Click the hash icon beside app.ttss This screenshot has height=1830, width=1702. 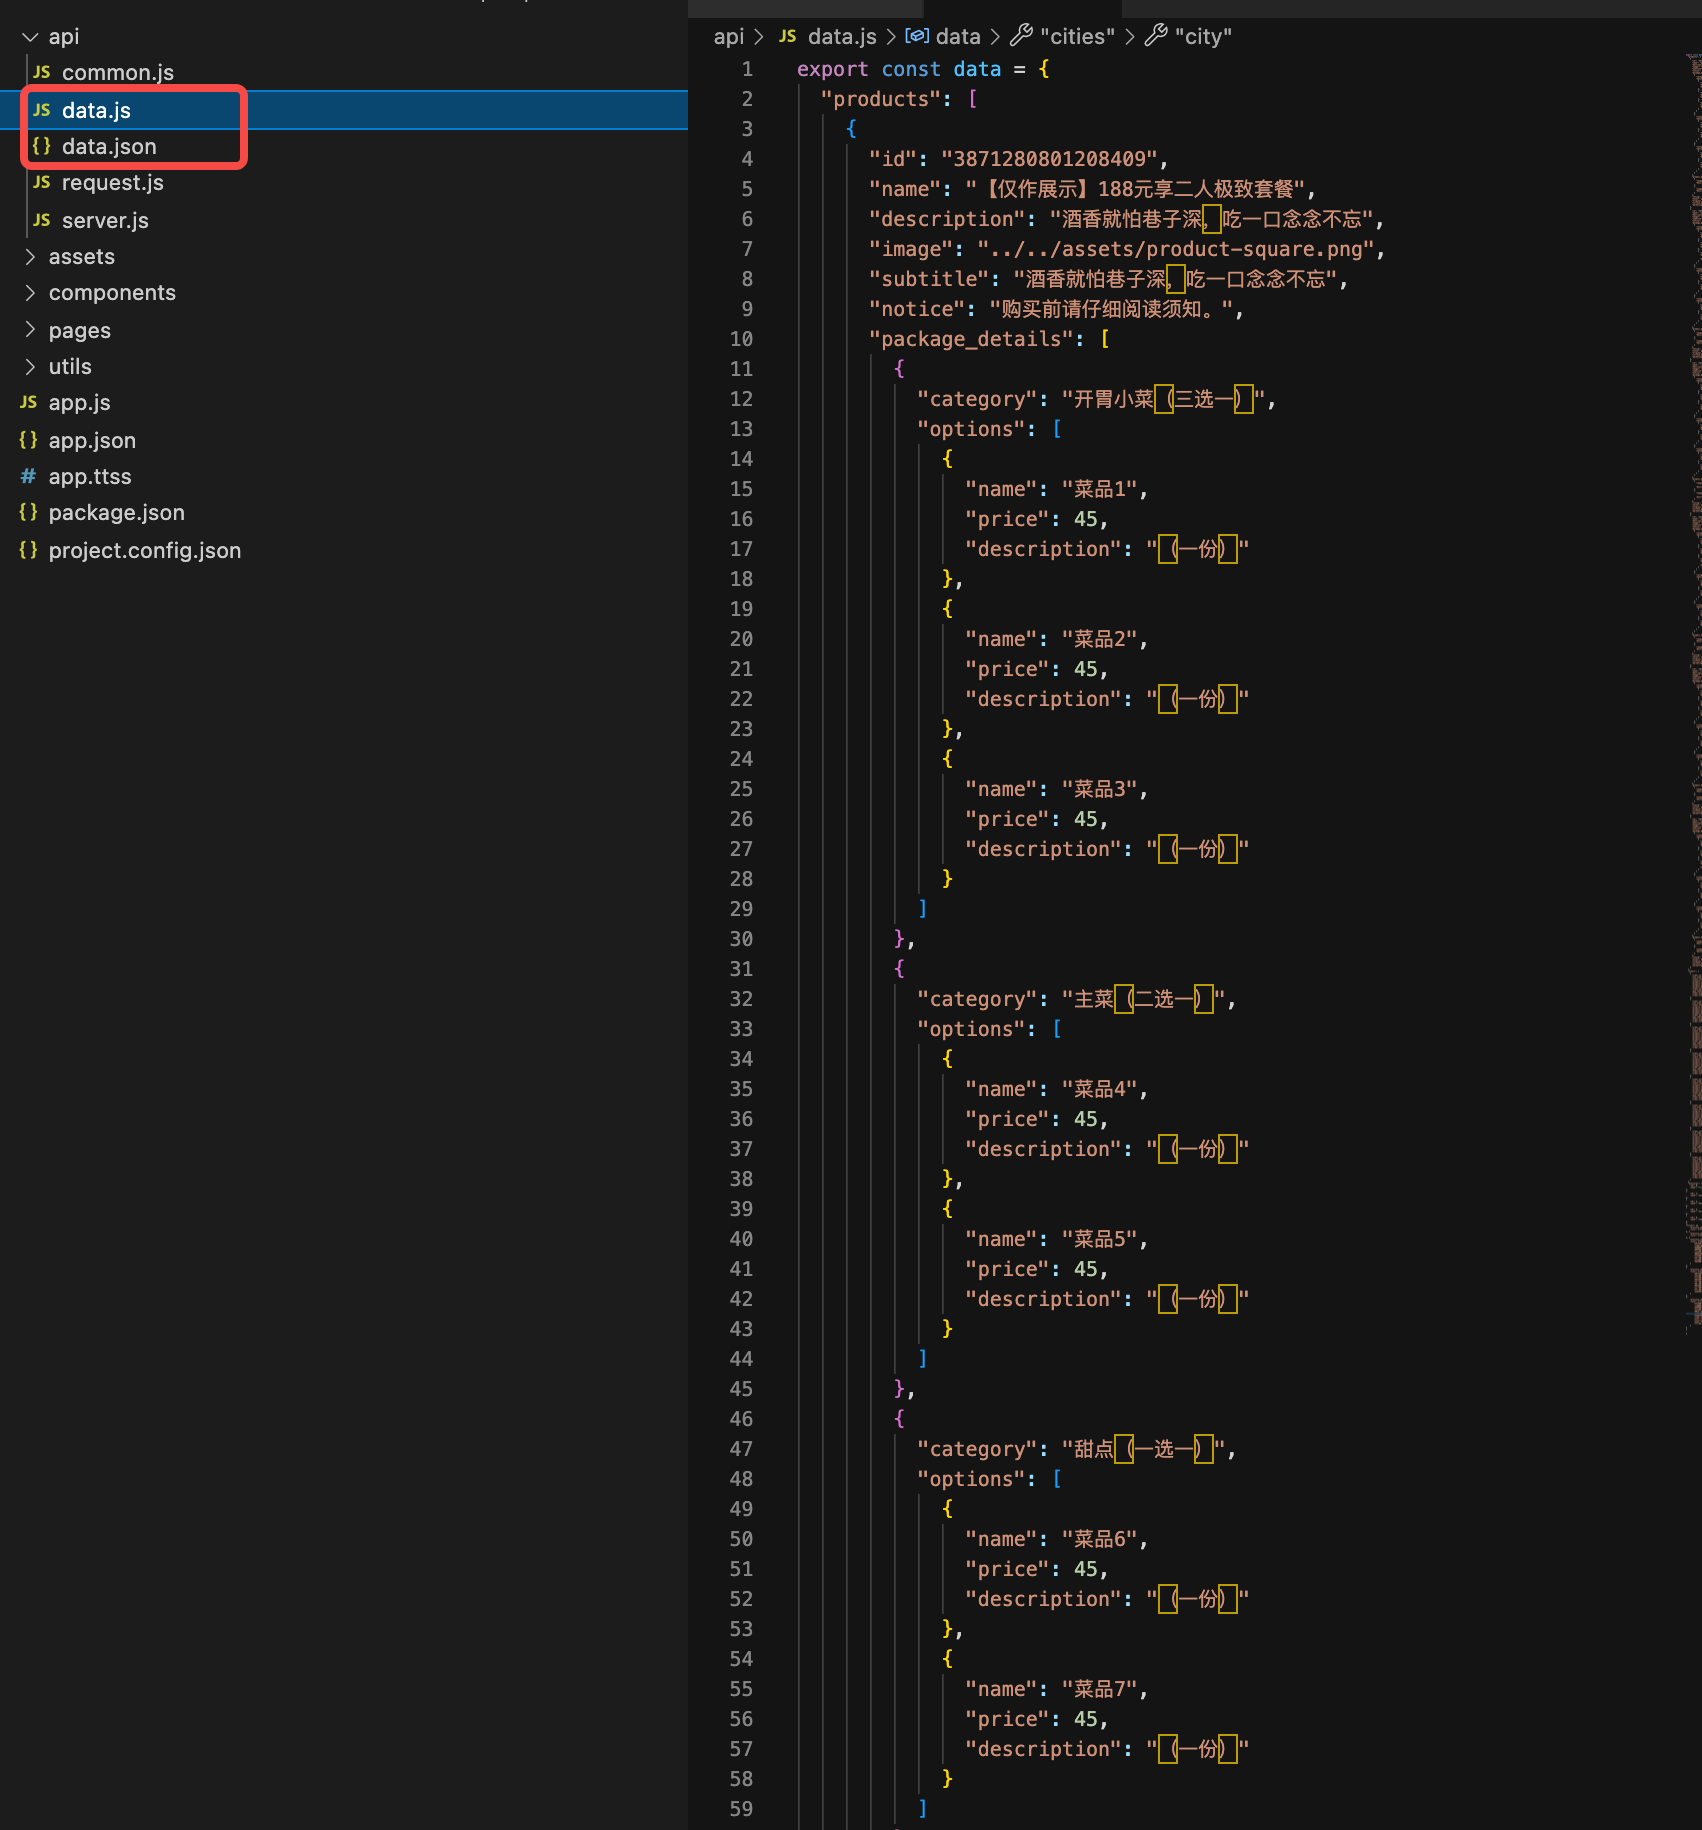pos(28,477)
